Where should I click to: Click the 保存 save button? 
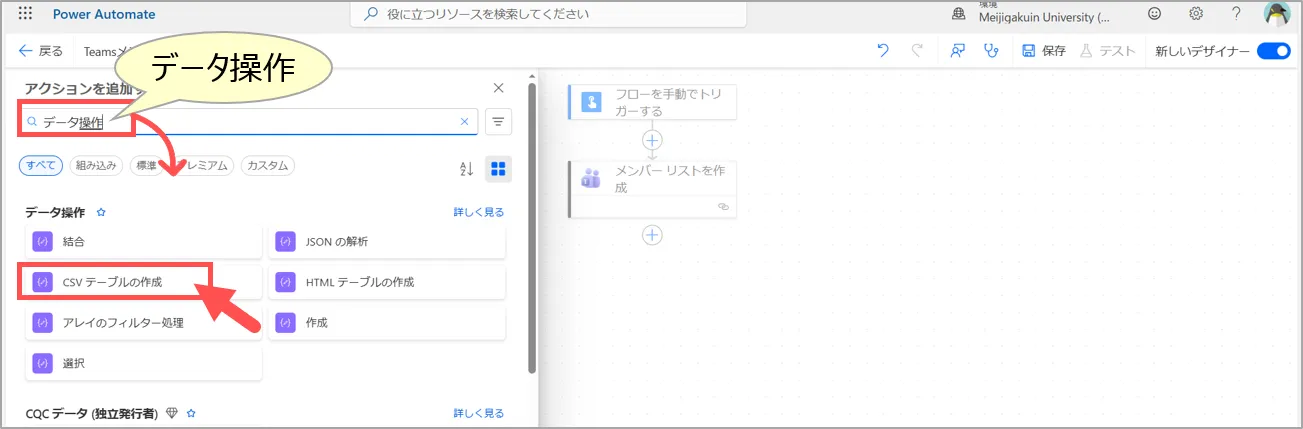(1044, 51)
